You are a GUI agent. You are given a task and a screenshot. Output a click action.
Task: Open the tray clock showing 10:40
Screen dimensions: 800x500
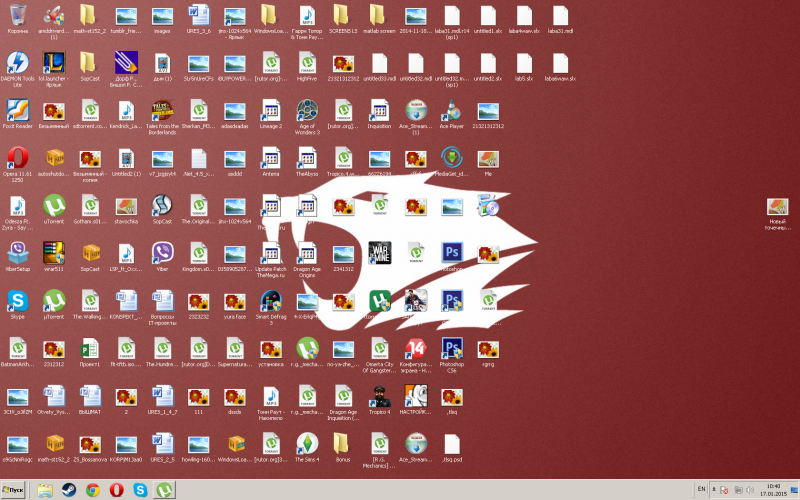[773, 490]
